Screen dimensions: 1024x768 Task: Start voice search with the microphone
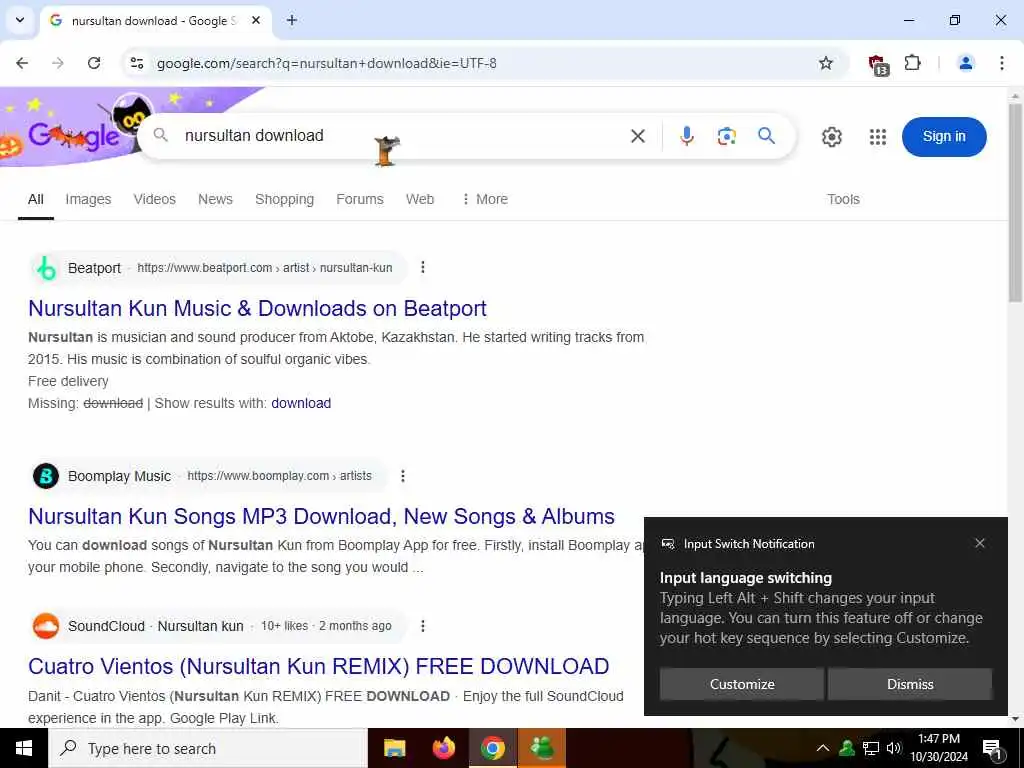(x=686, y=136)
